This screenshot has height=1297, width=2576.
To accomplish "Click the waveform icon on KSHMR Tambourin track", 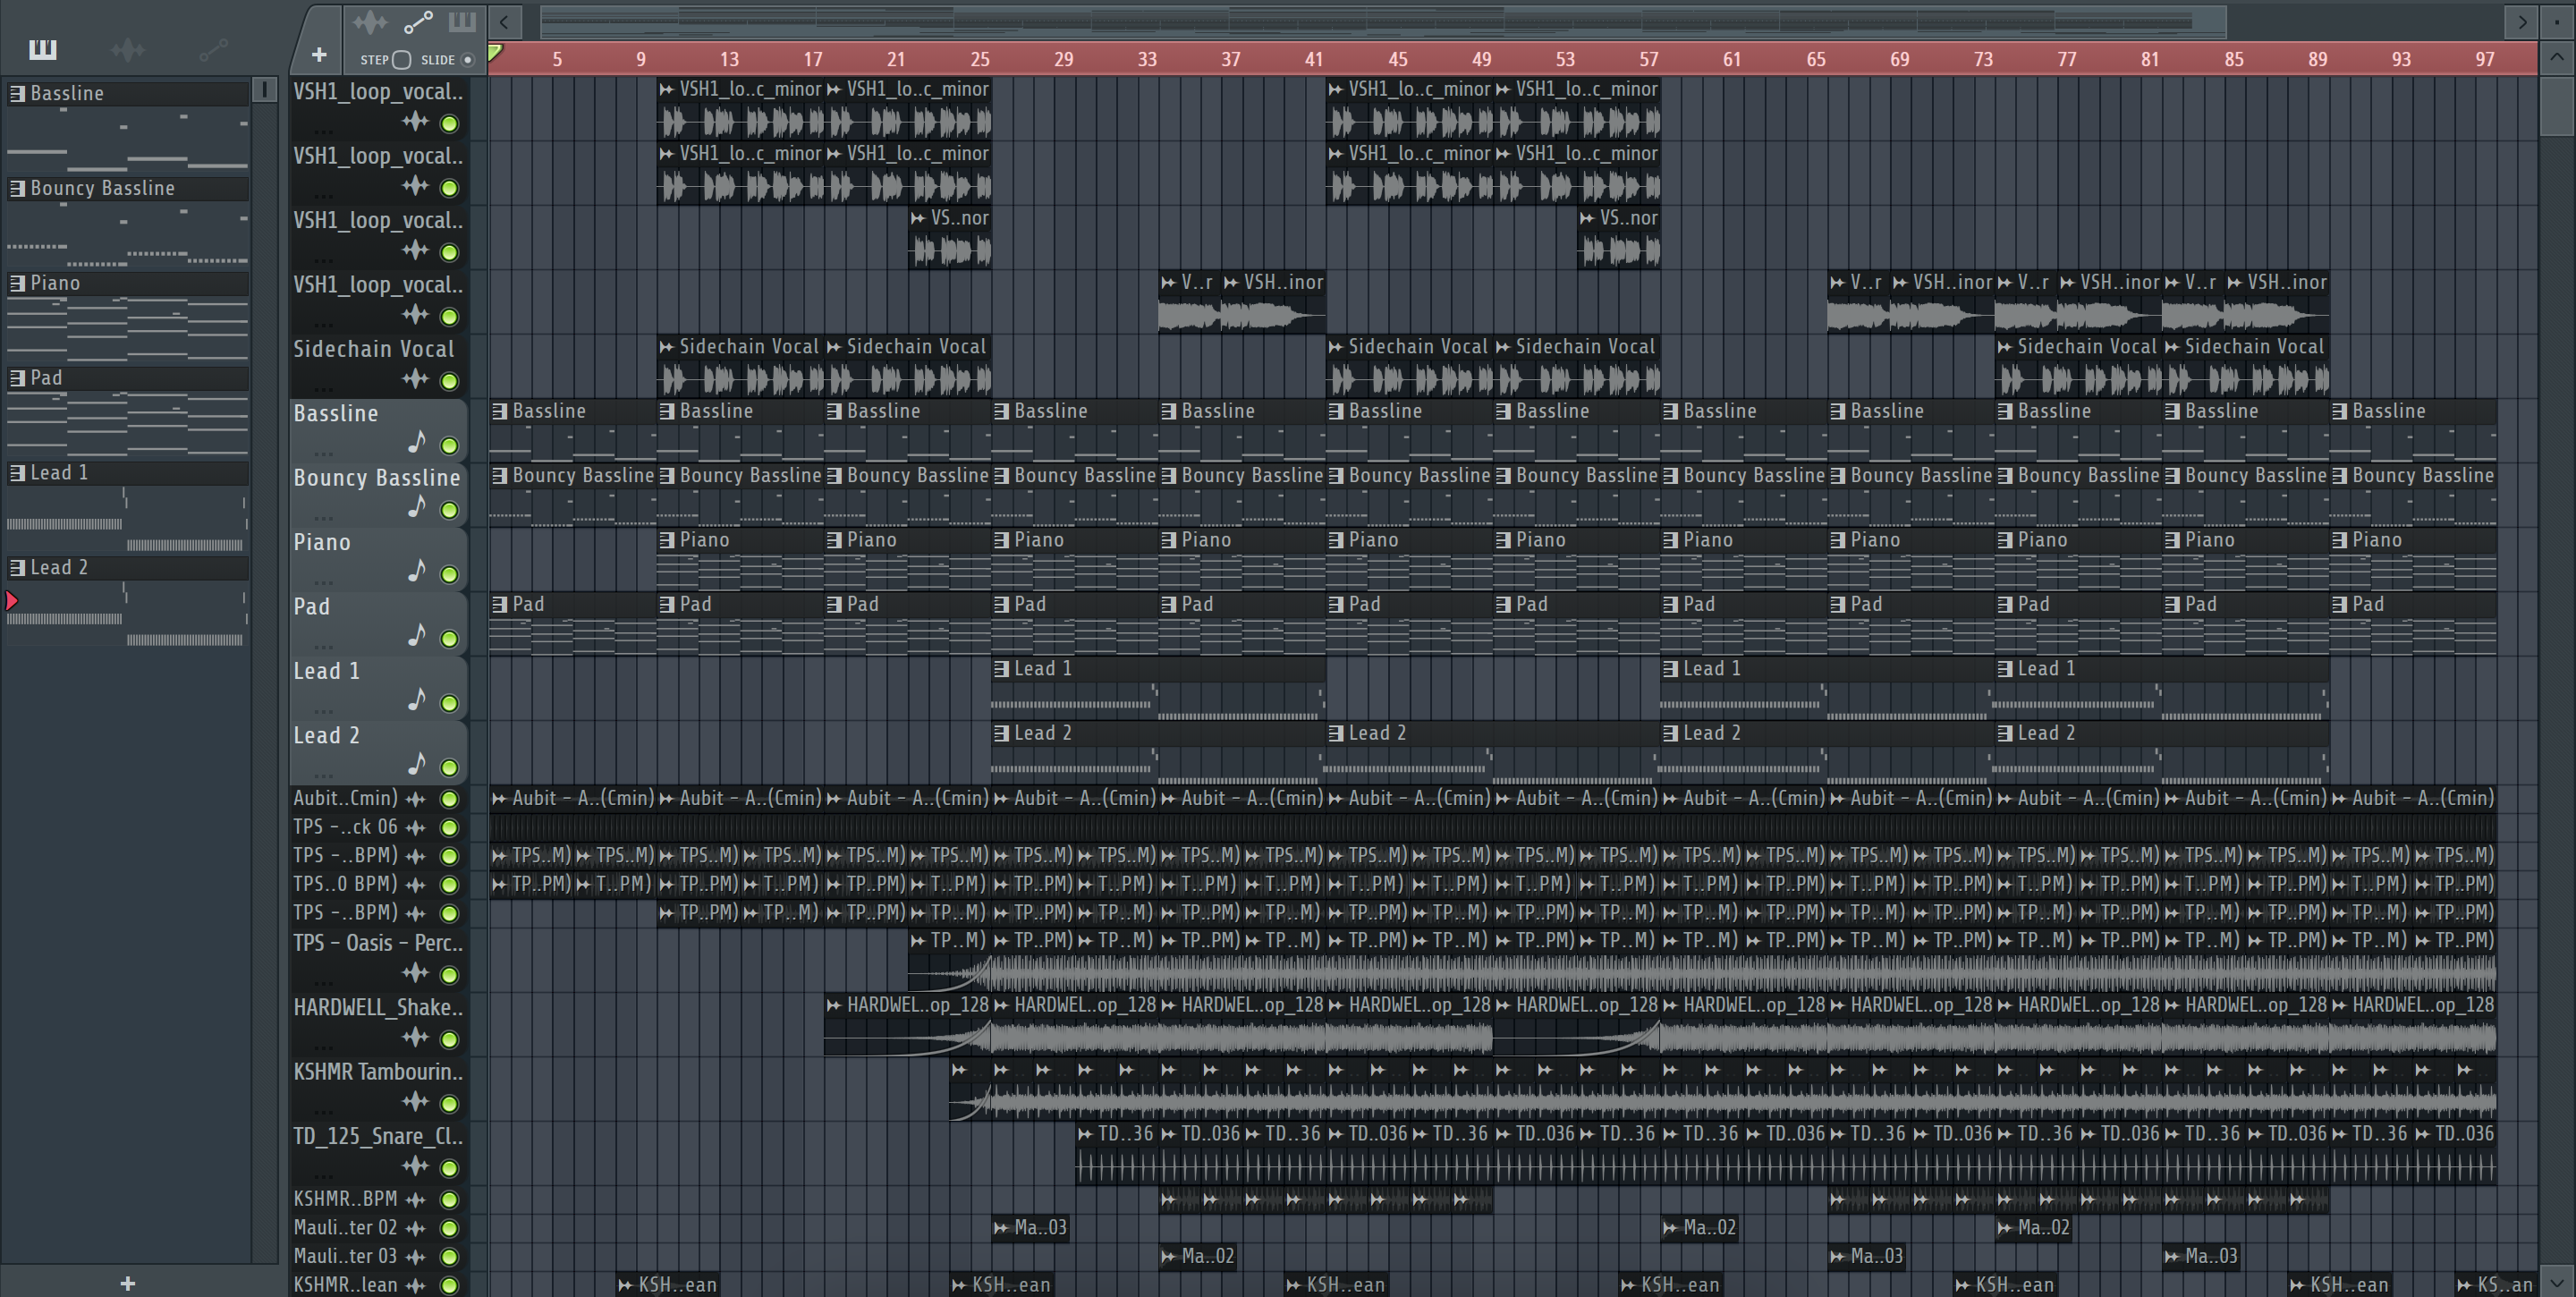I will pyautogui.click(x=415, y=1102).
